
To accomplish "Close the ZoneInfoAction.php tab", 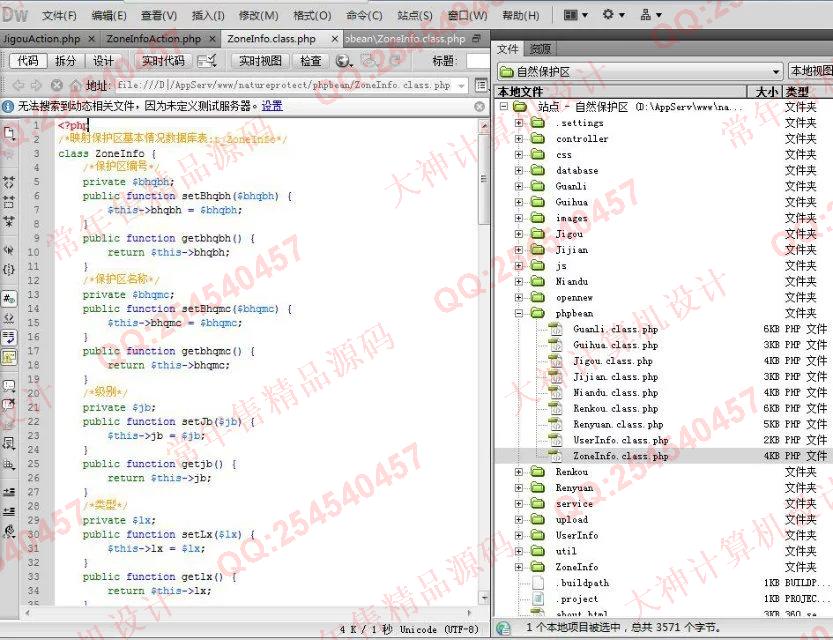I will [x=212, y=39].
